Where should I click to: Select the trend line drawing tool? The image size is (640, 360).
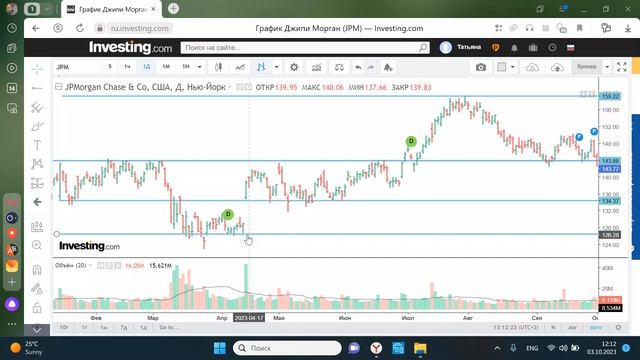(x=37, y=88)
